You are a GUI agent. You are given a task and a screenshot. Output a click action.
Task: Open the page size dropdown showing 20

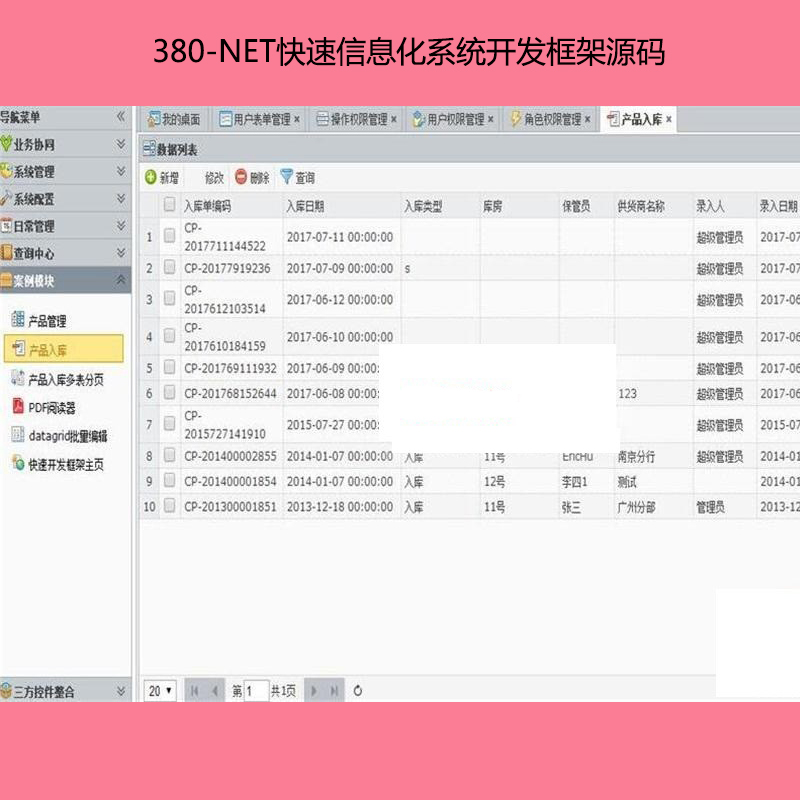pyautogui.click(x=160, y=691)
